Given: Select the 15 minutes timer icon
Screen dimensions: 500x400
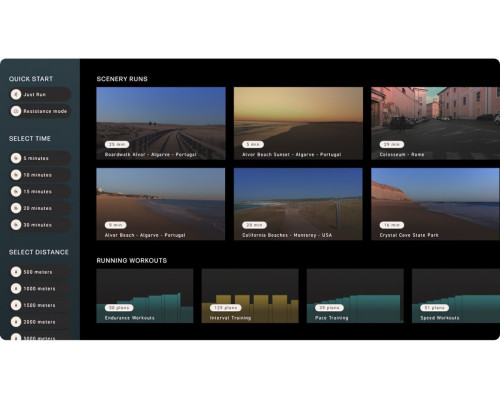Looking at the screenshot, I should (x=16, y=192).
